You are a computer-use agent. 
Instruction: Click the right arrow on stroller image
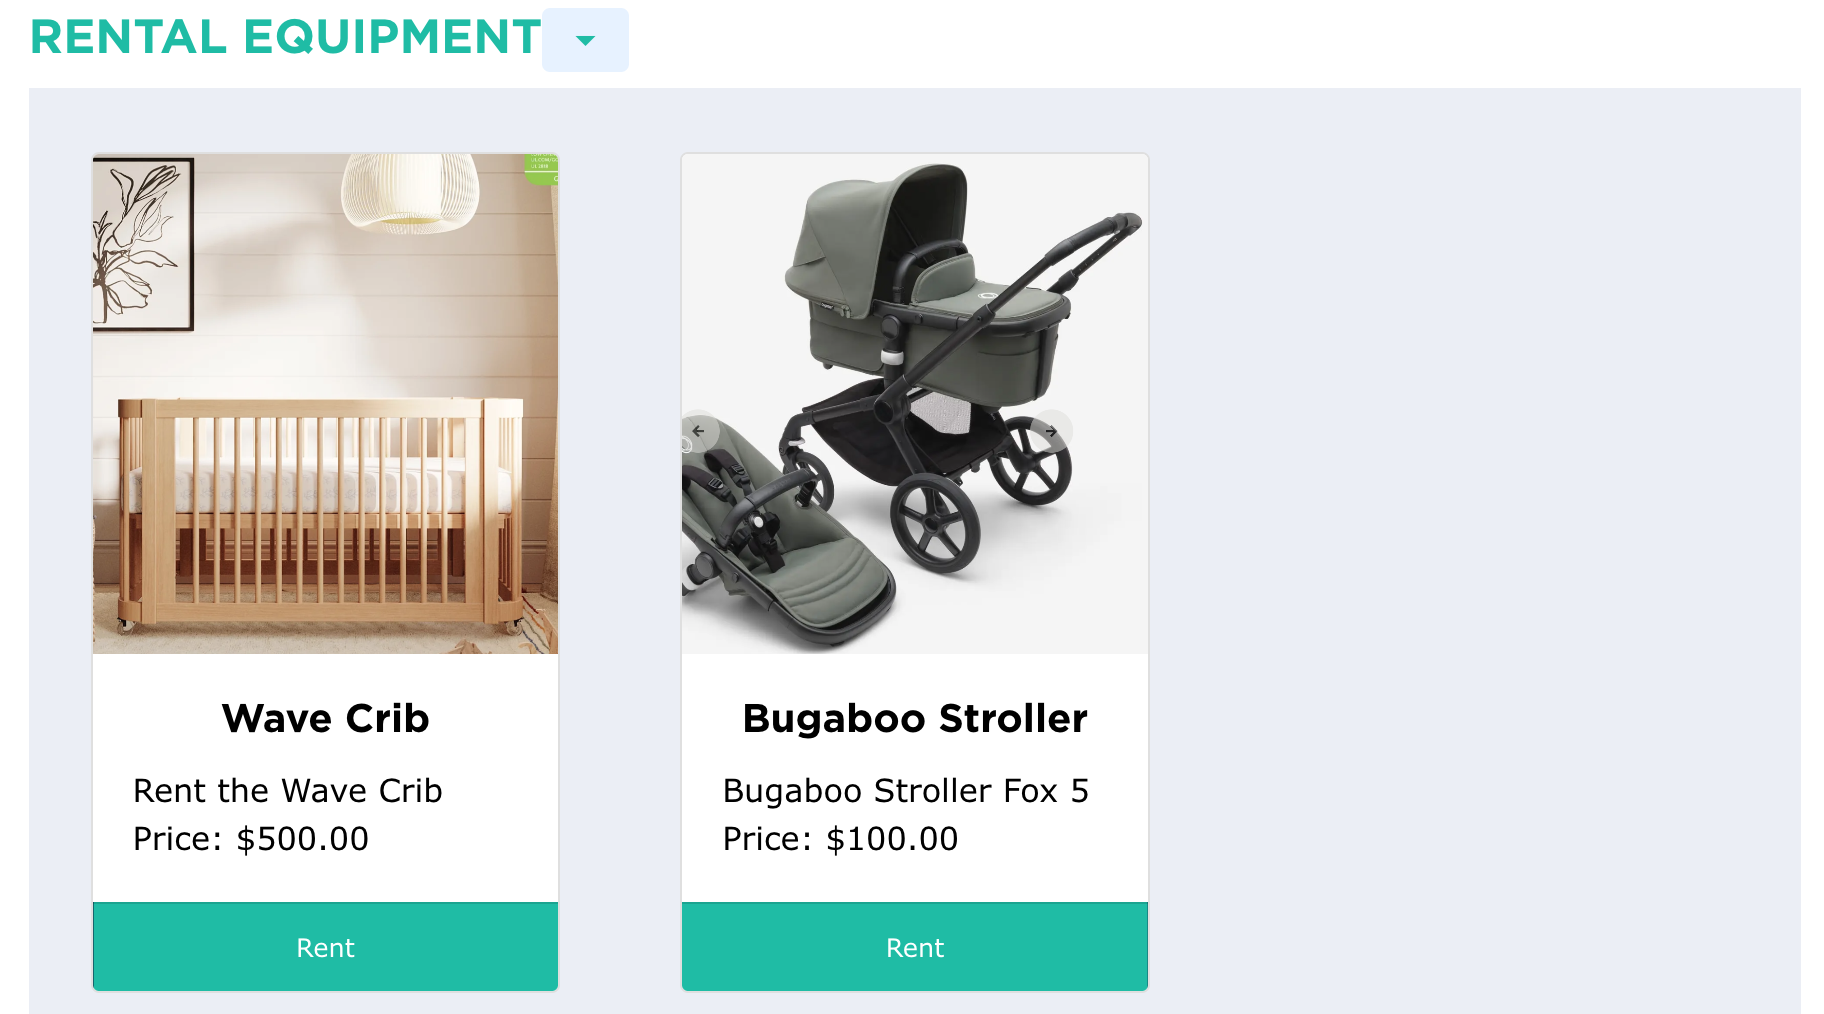1051,431
